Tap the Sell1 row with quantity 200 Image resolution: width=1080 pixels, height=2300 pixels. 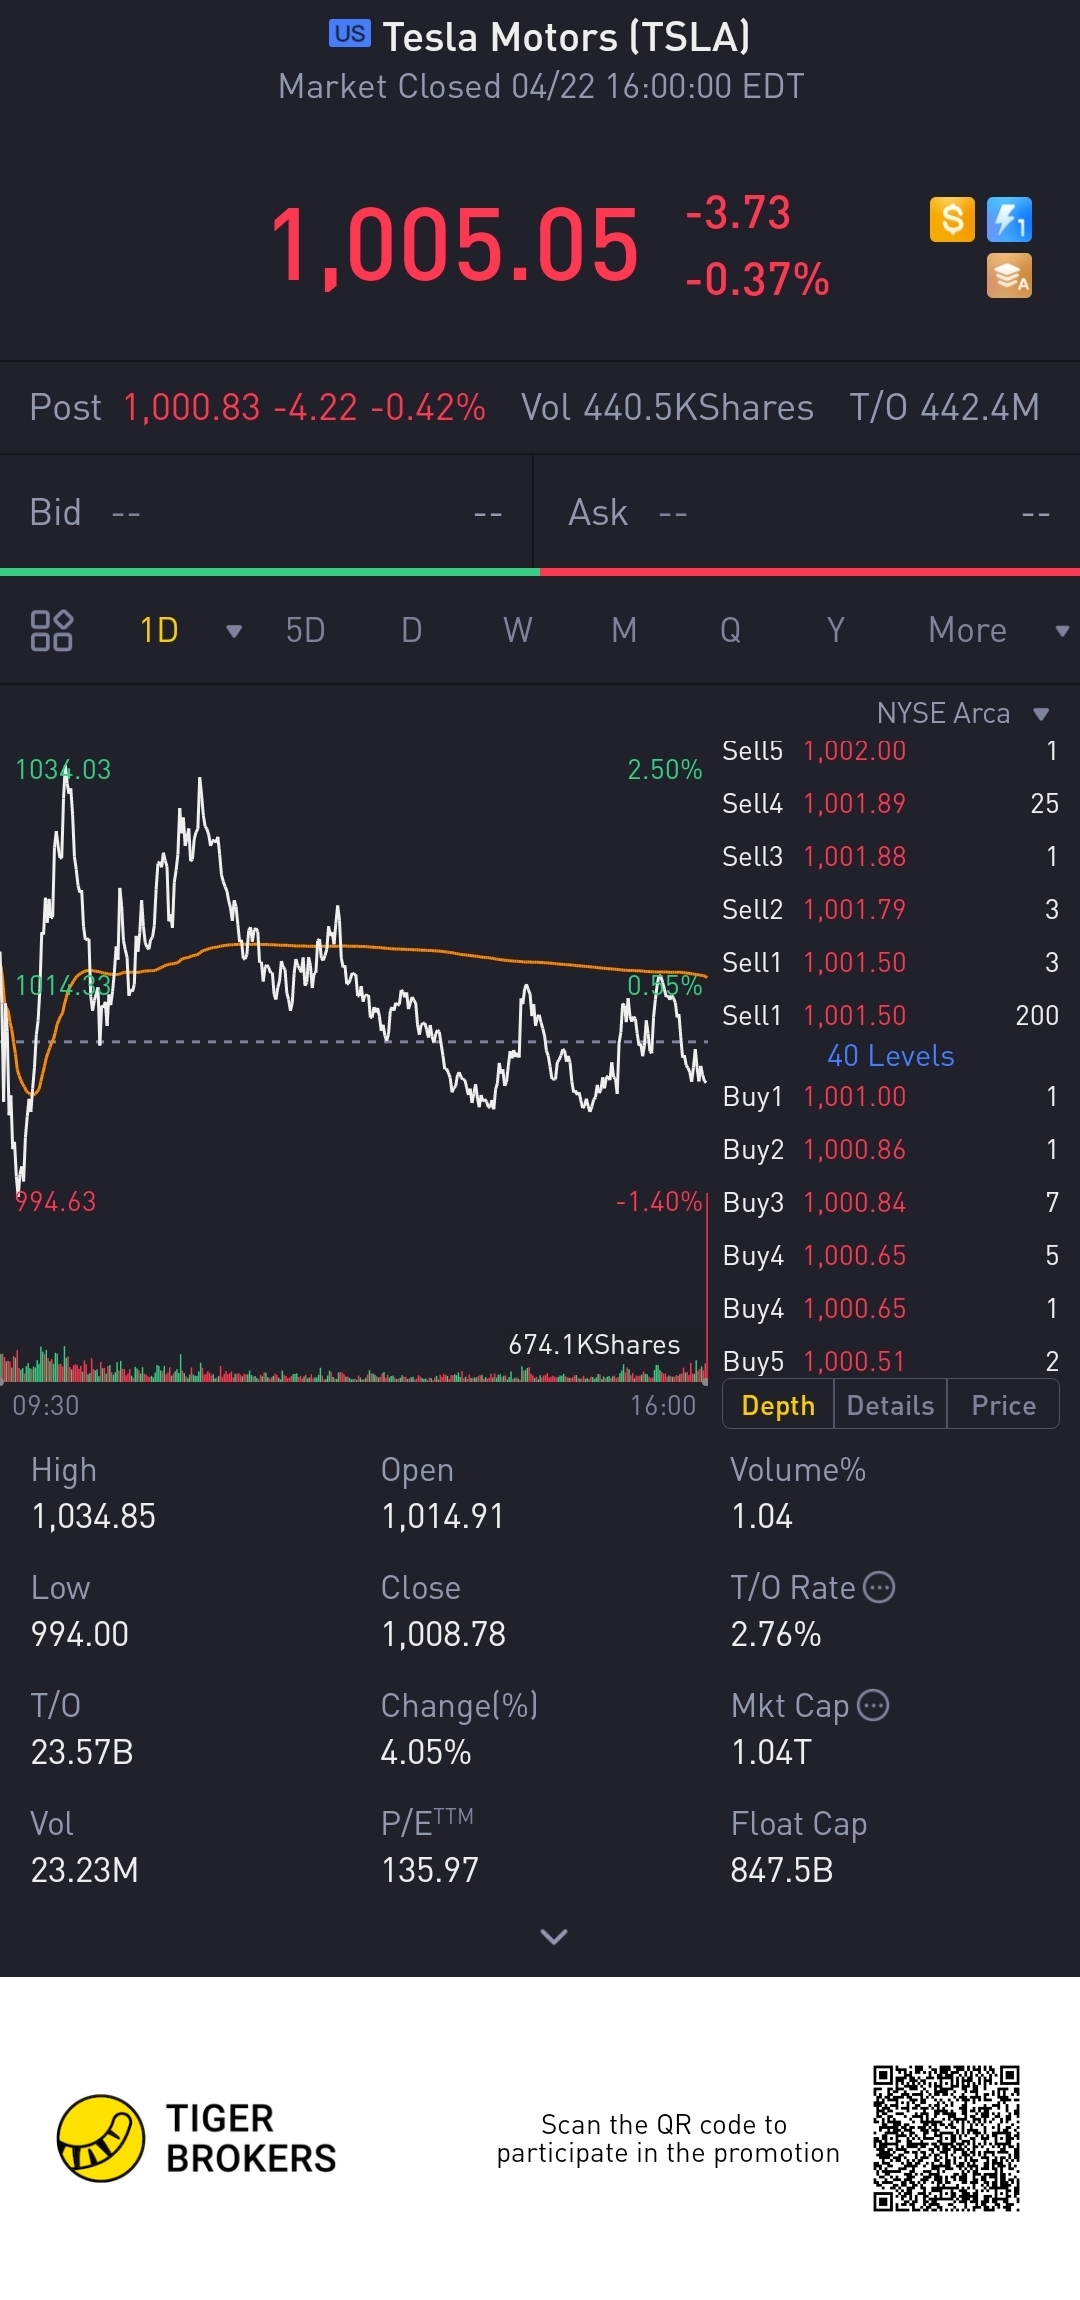(x=890, y=1015)
